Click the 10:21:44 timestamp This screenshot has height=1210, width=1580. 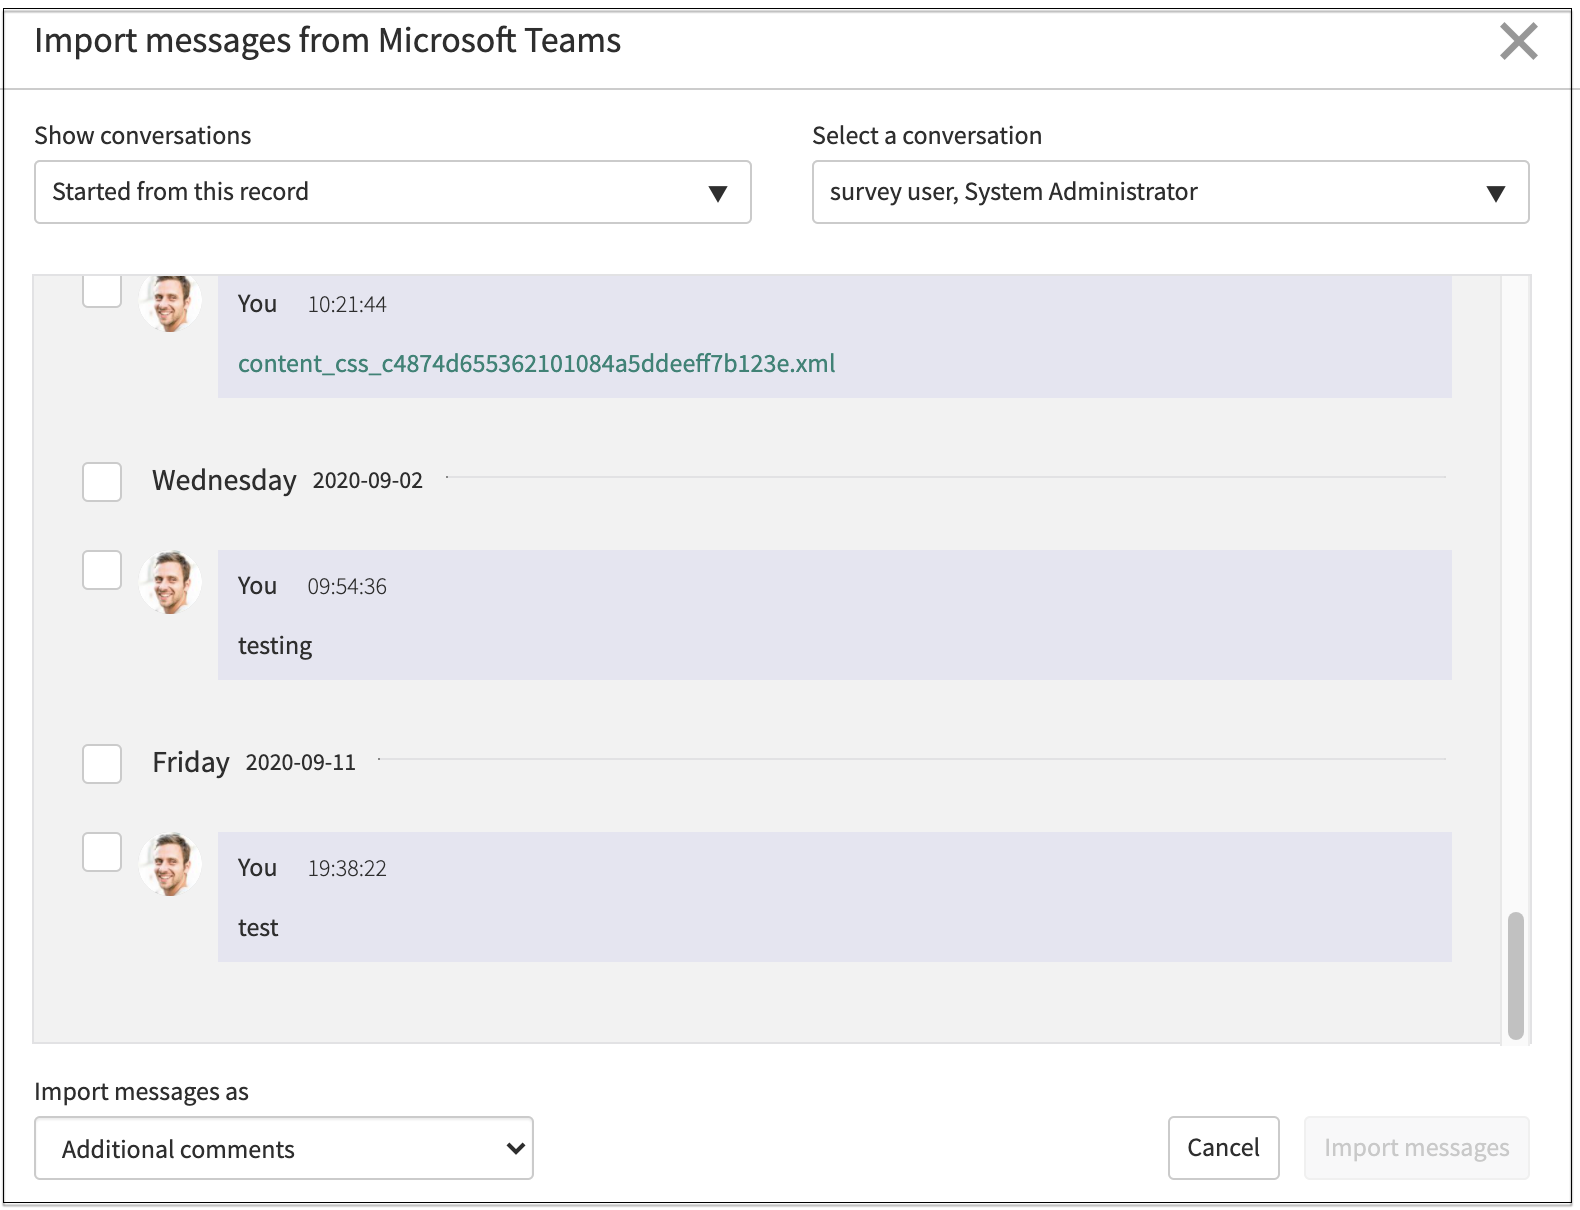click(x=347, y=305)
